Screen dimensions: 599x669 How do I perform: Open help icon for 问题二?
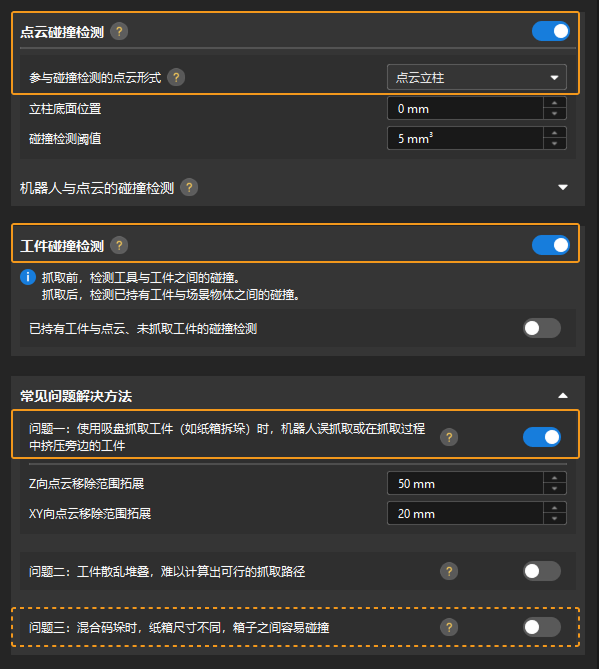tap(449, 571)
